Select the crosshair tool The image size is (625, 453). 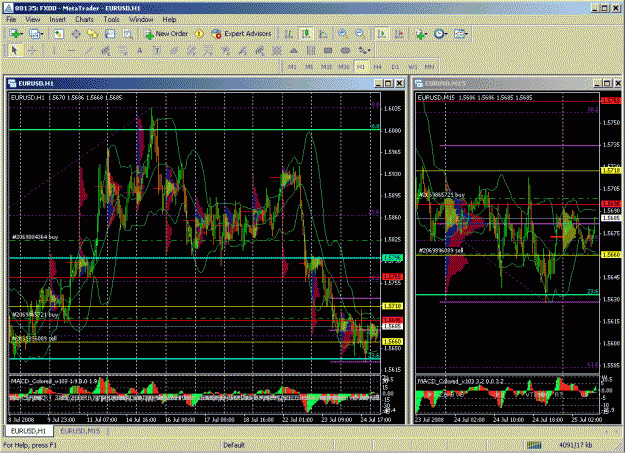point(32,50)
